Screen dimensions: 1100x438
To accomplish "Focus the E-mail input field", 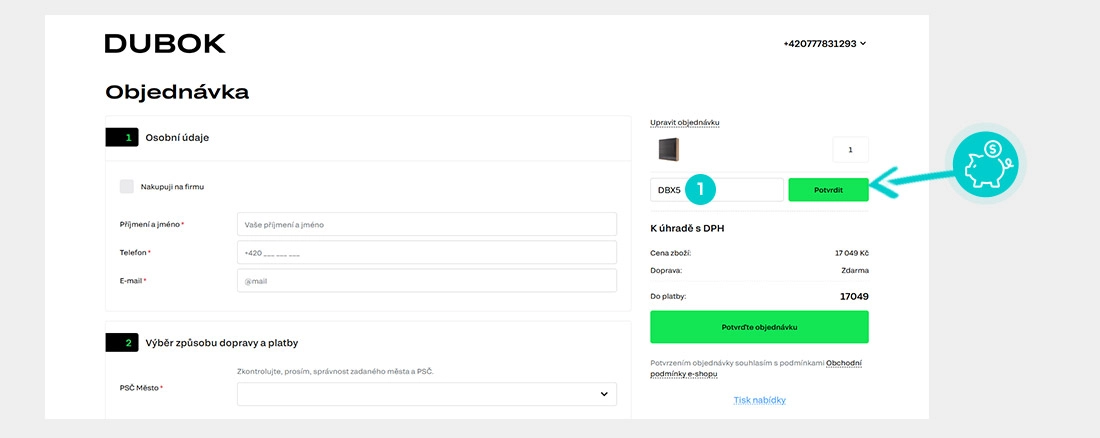I will pos(427,281).
